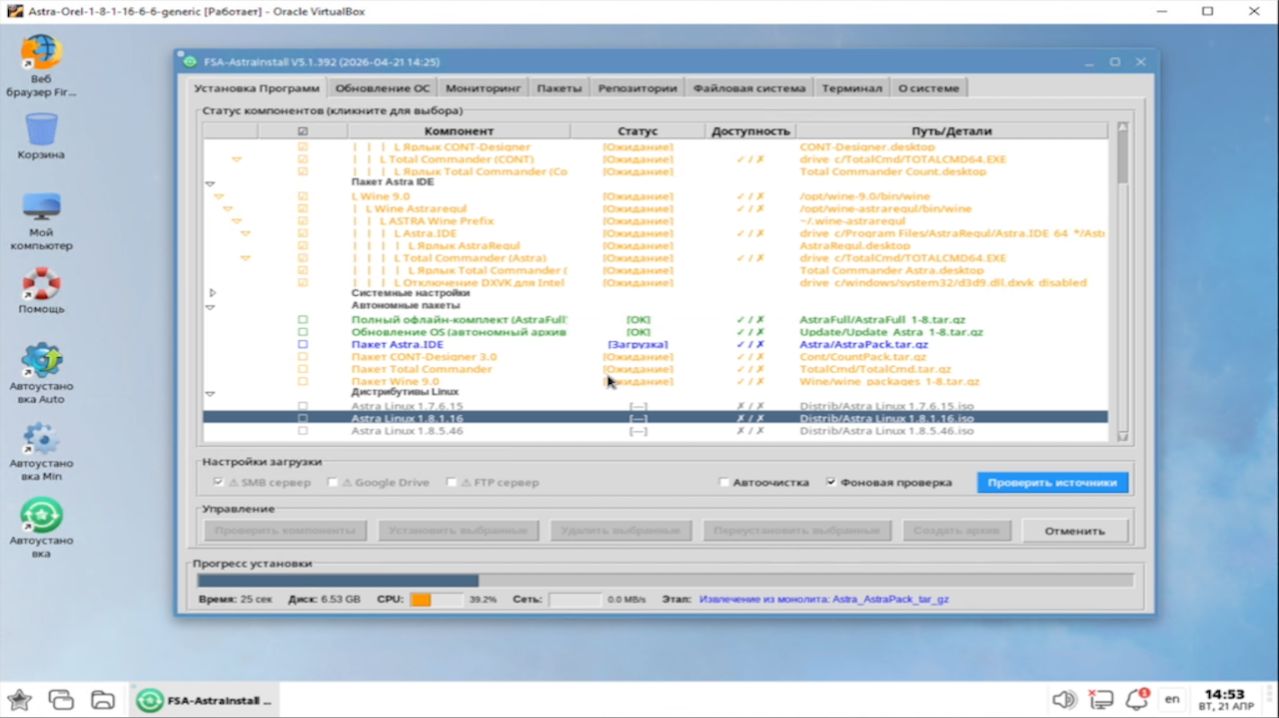Viewport: 1279px width, 718px height.
Task: Disable the Фоновая проверка checkbox
Action: coord(831,482)
